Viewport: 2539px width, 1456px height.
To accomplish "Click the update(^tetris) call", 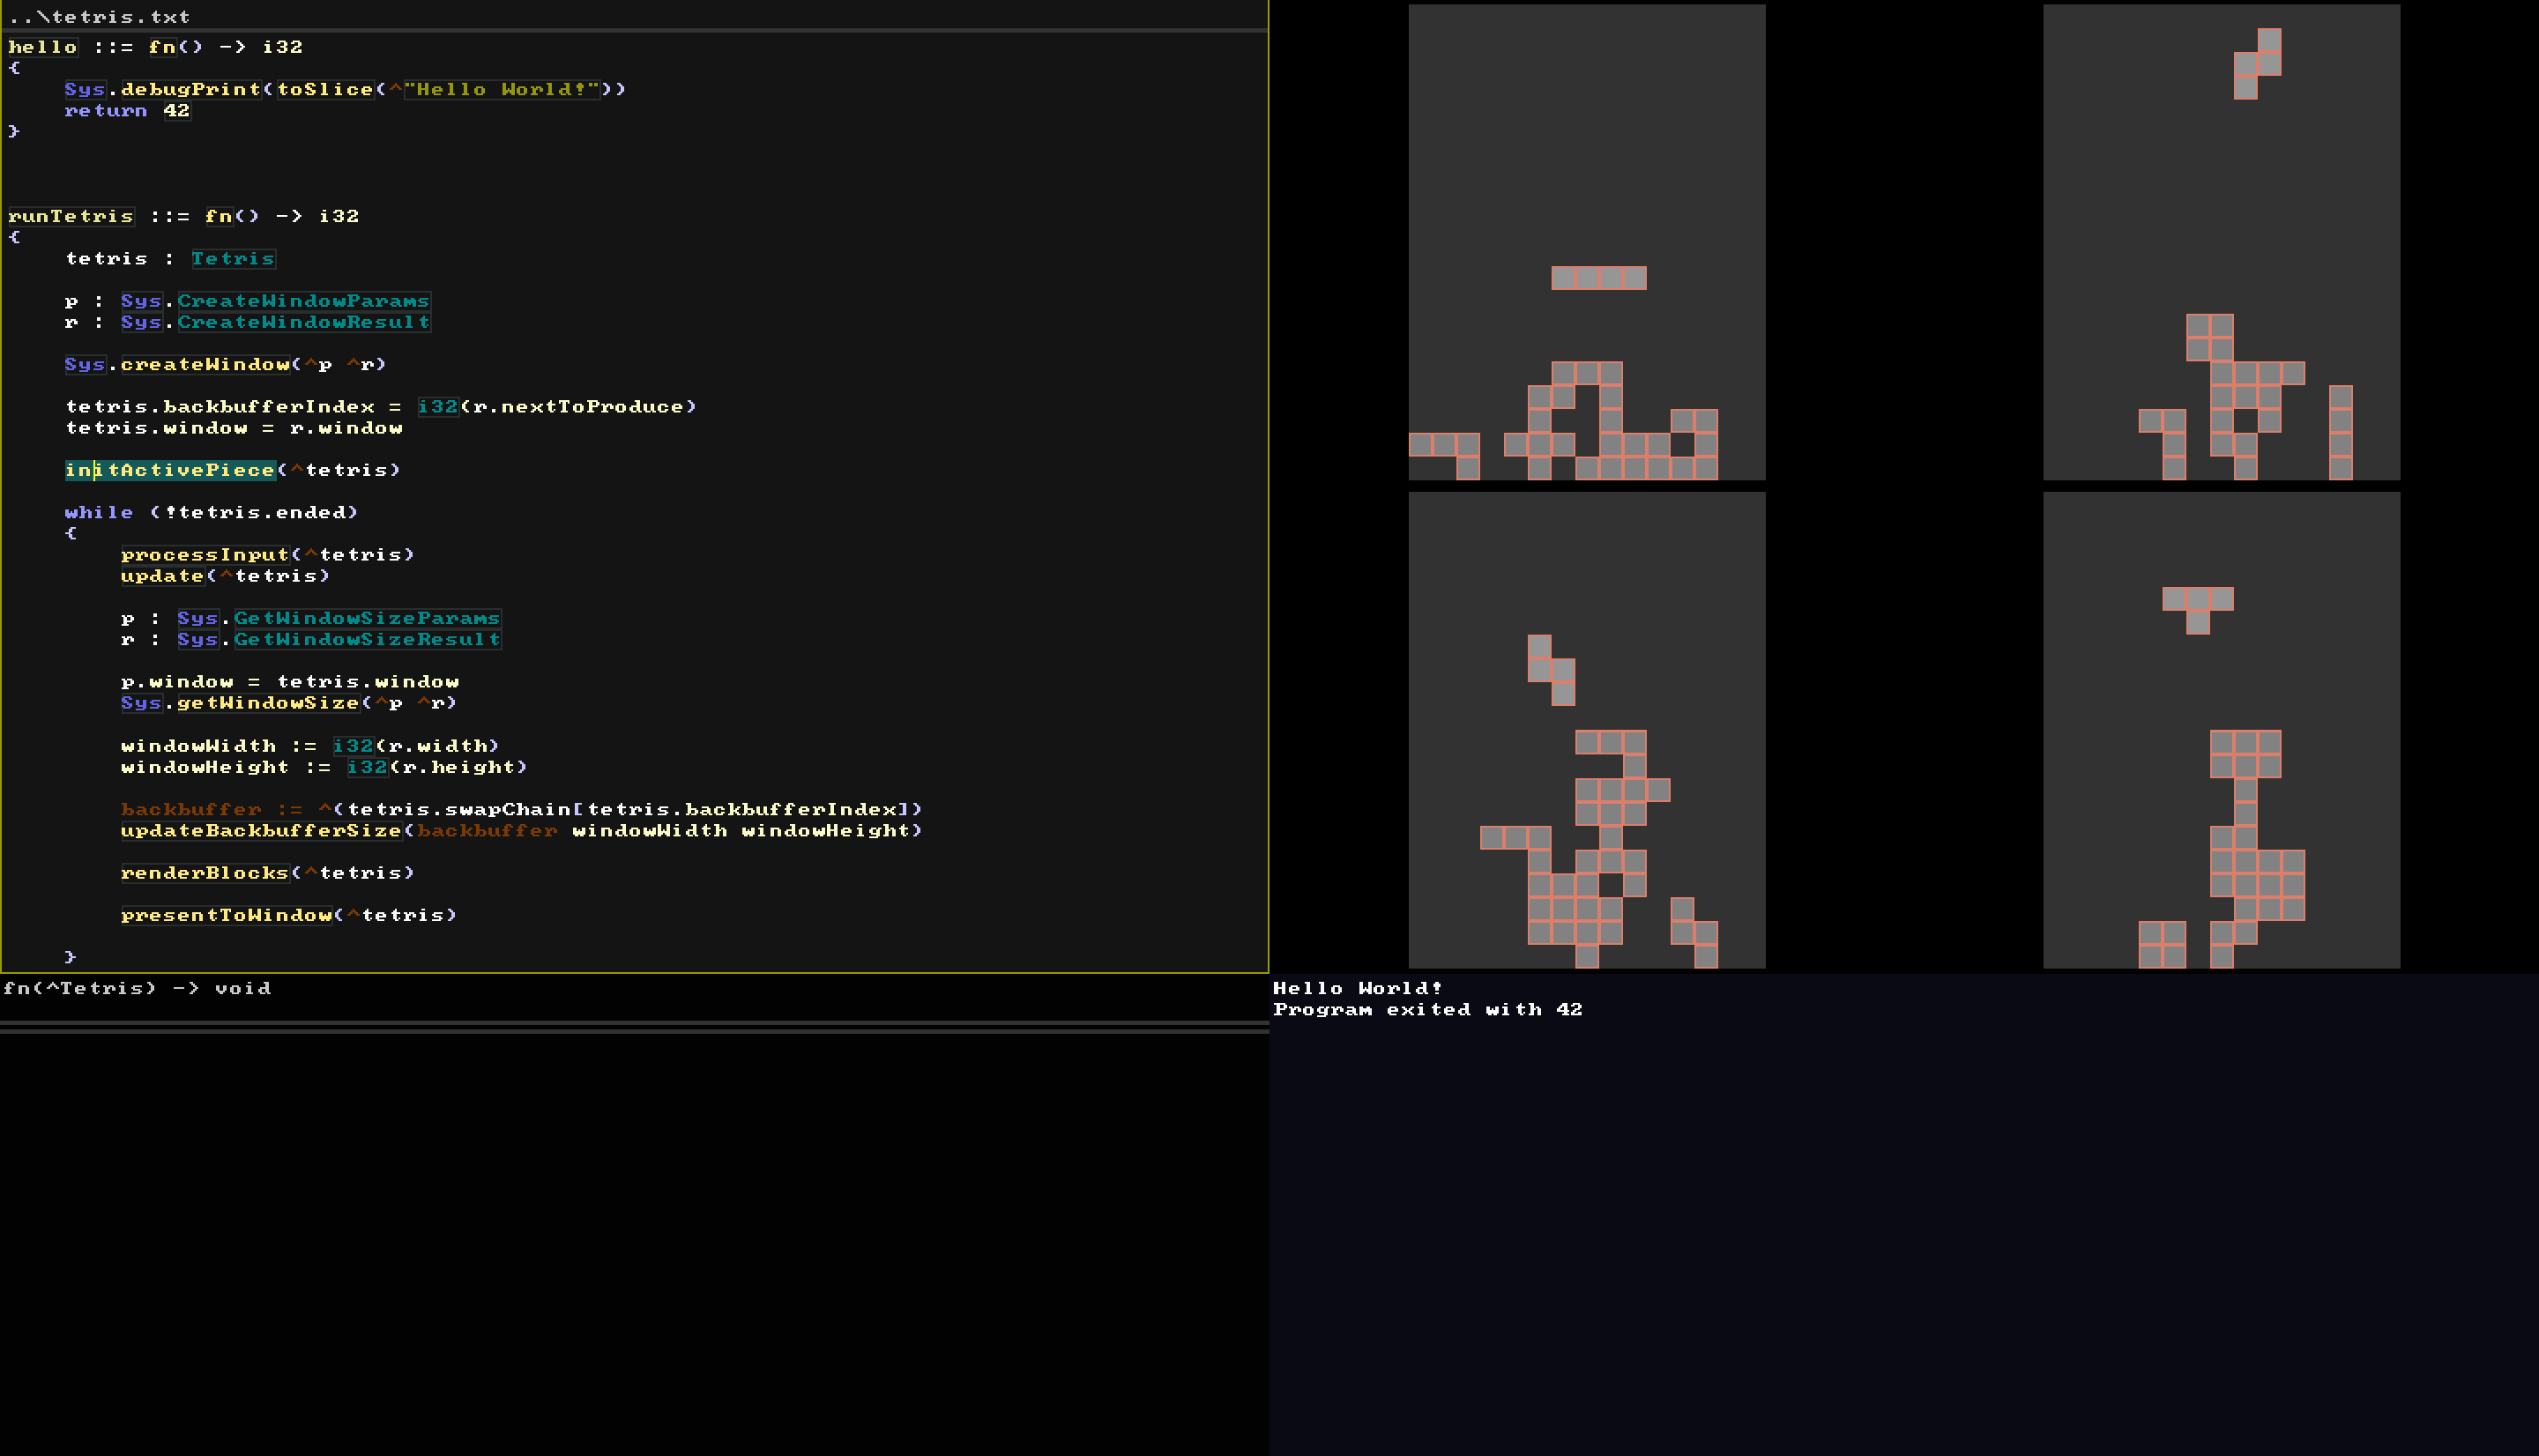I will [x=225, y=576].
